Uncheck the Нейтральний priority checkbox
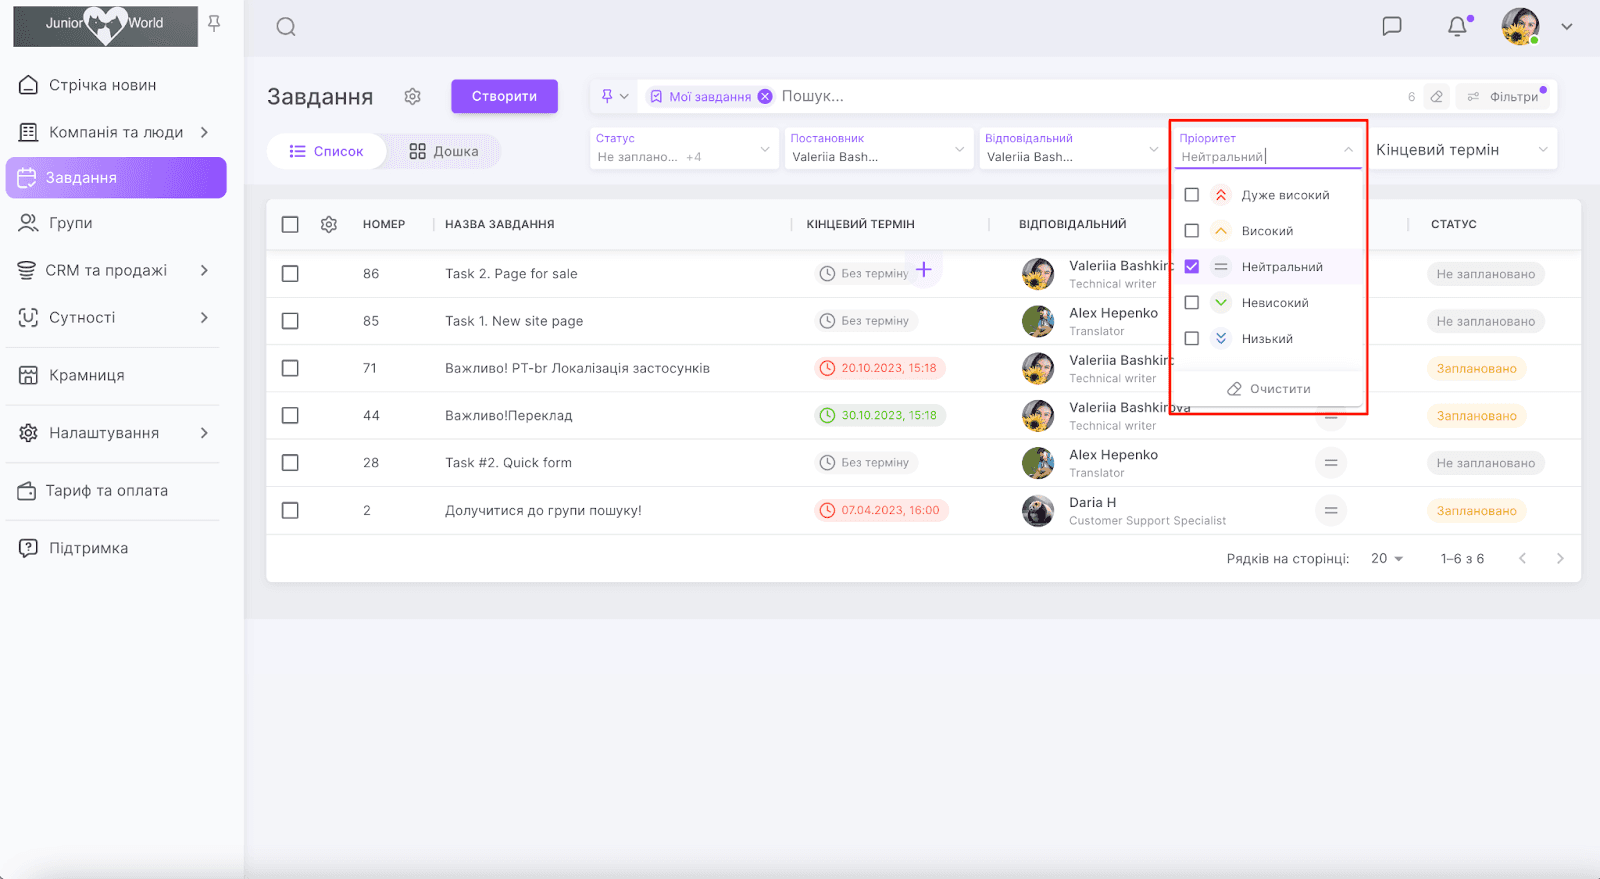 point(1192,267)
